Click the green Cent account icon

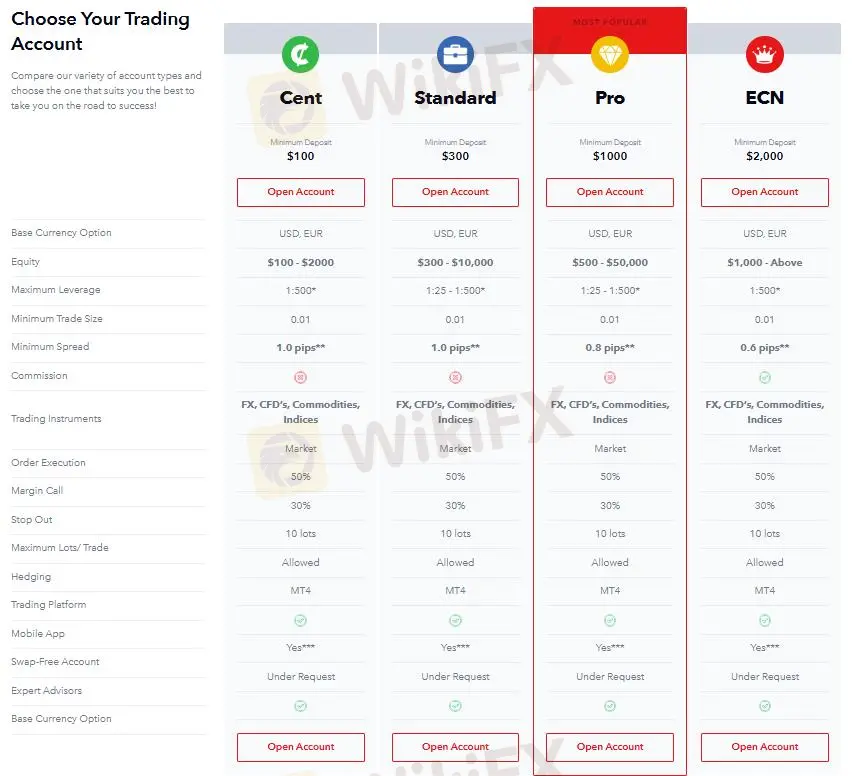[x=300, y=55]
